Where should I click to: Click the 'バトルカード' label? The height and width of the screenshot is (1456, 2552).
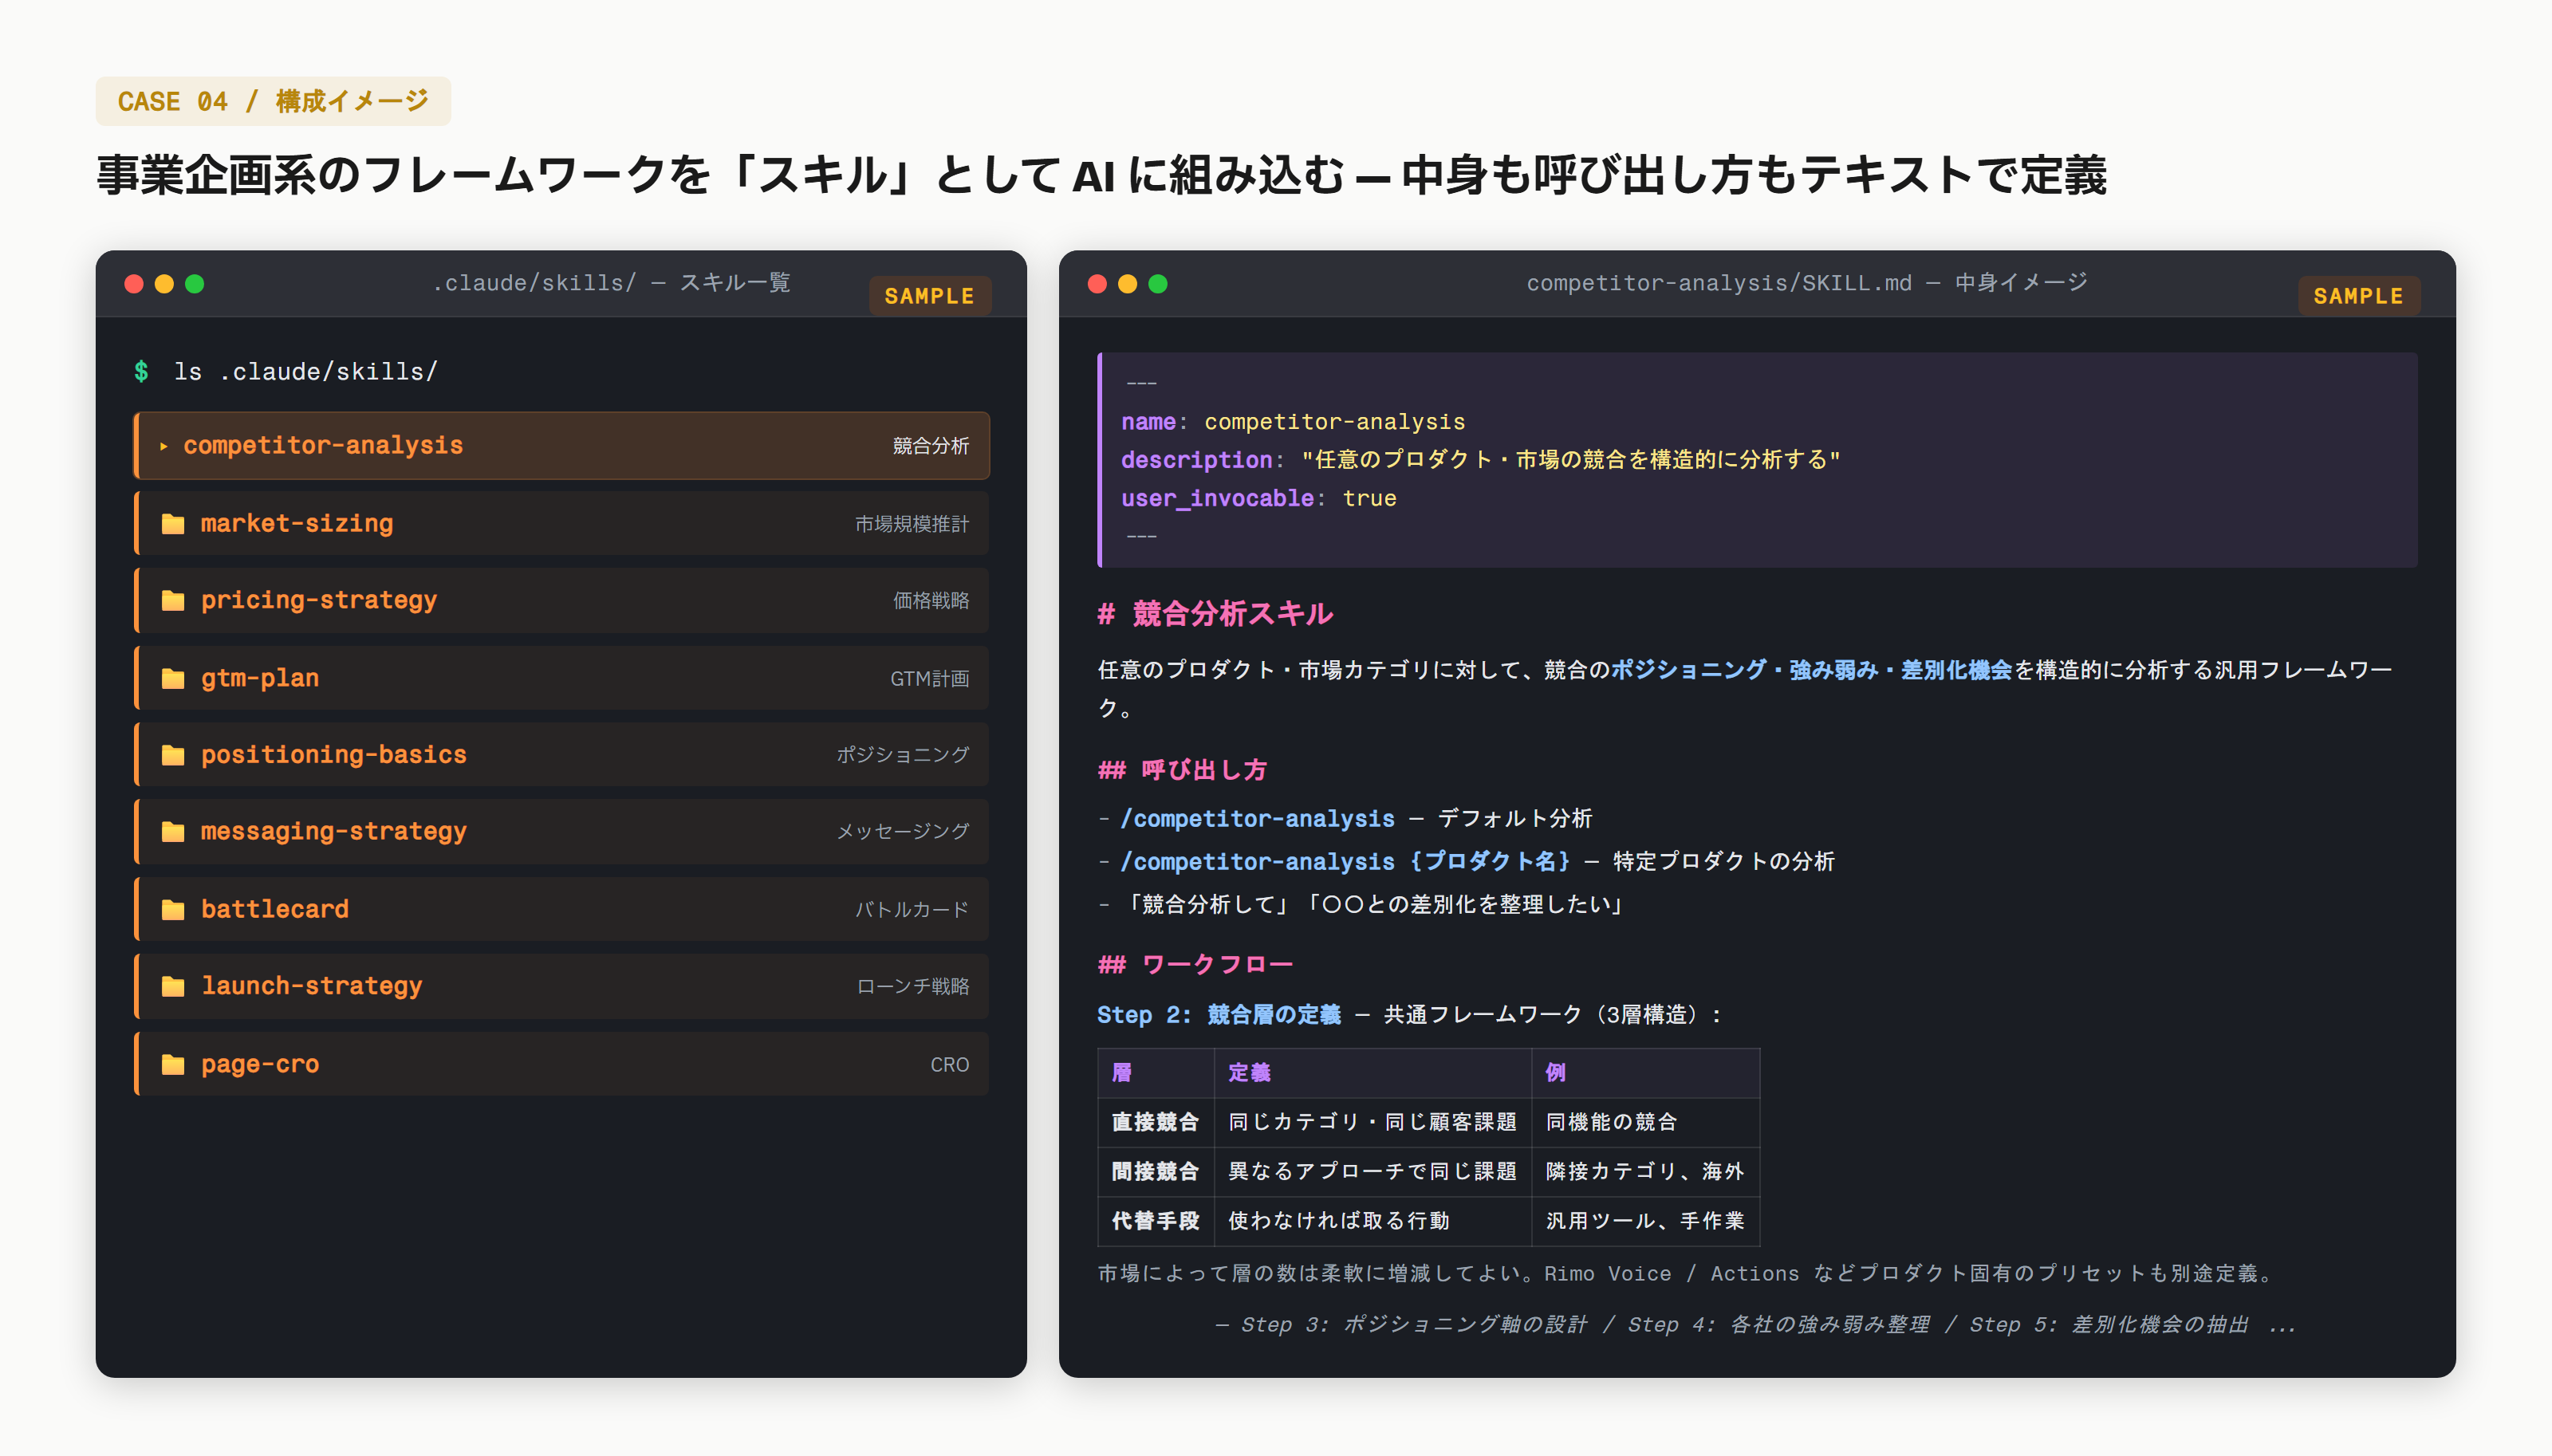(x=912, y=910)
